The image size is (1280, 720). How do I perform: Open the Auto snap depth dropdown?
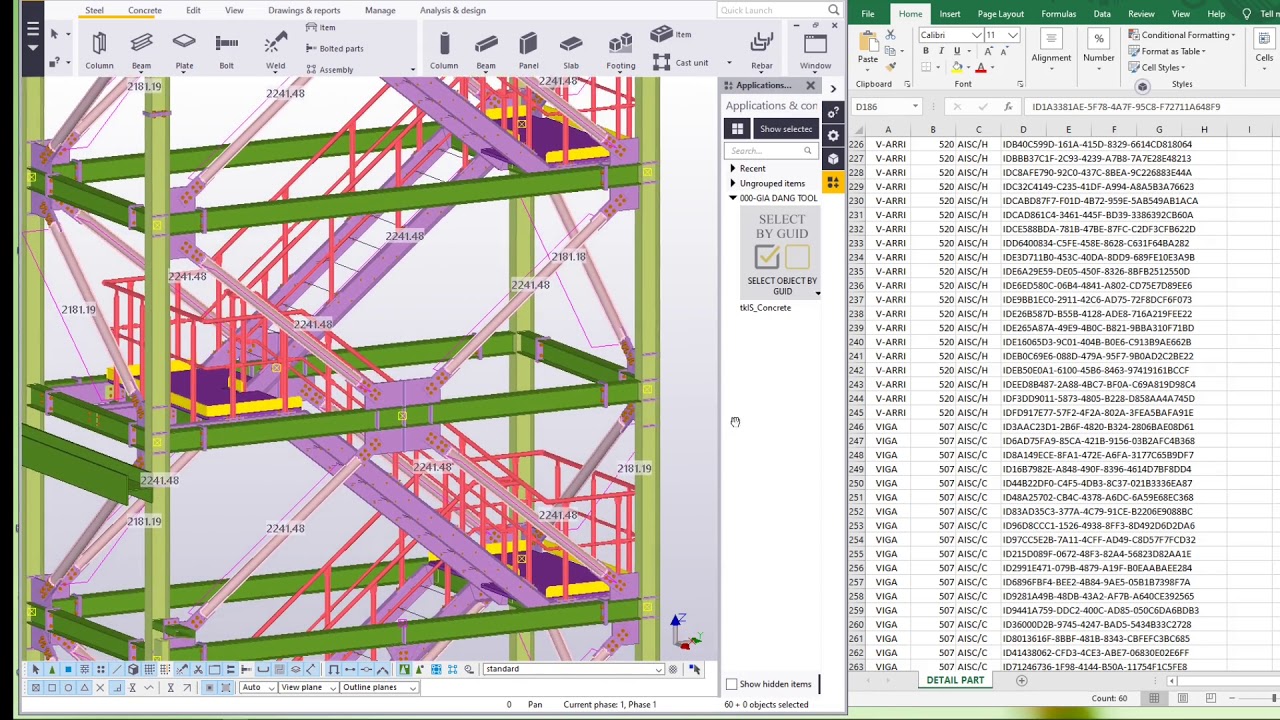[270, 687]
